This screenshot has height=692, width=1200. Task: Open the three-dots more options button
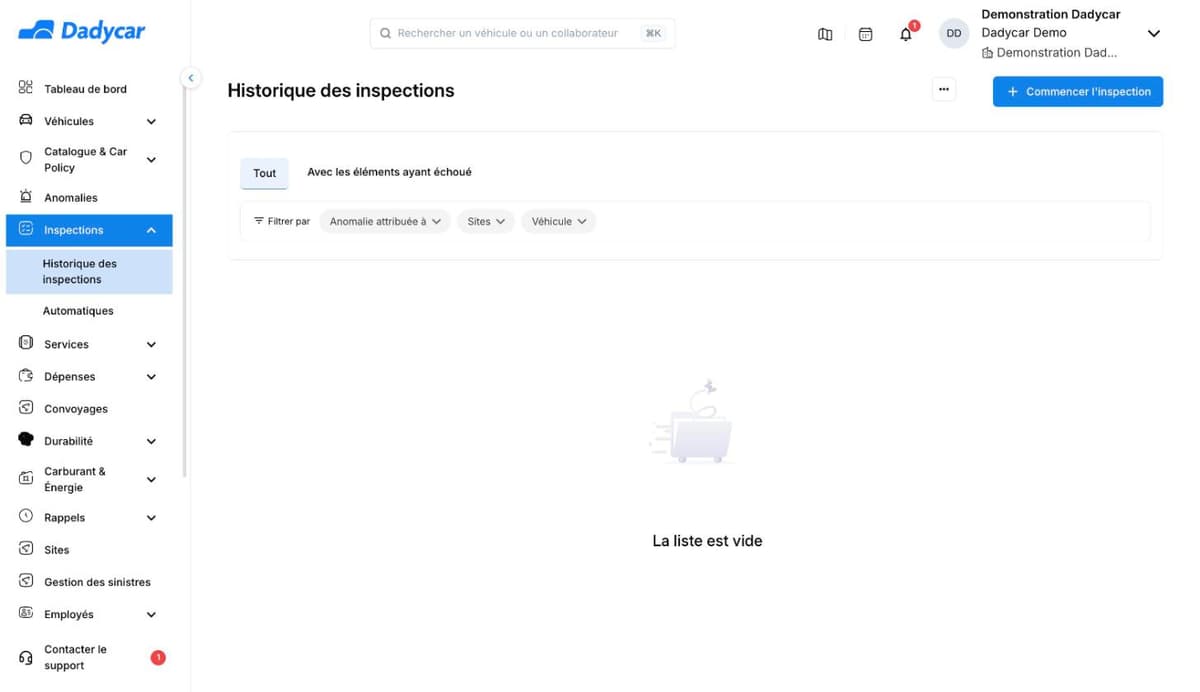click(x=943, y=90)
